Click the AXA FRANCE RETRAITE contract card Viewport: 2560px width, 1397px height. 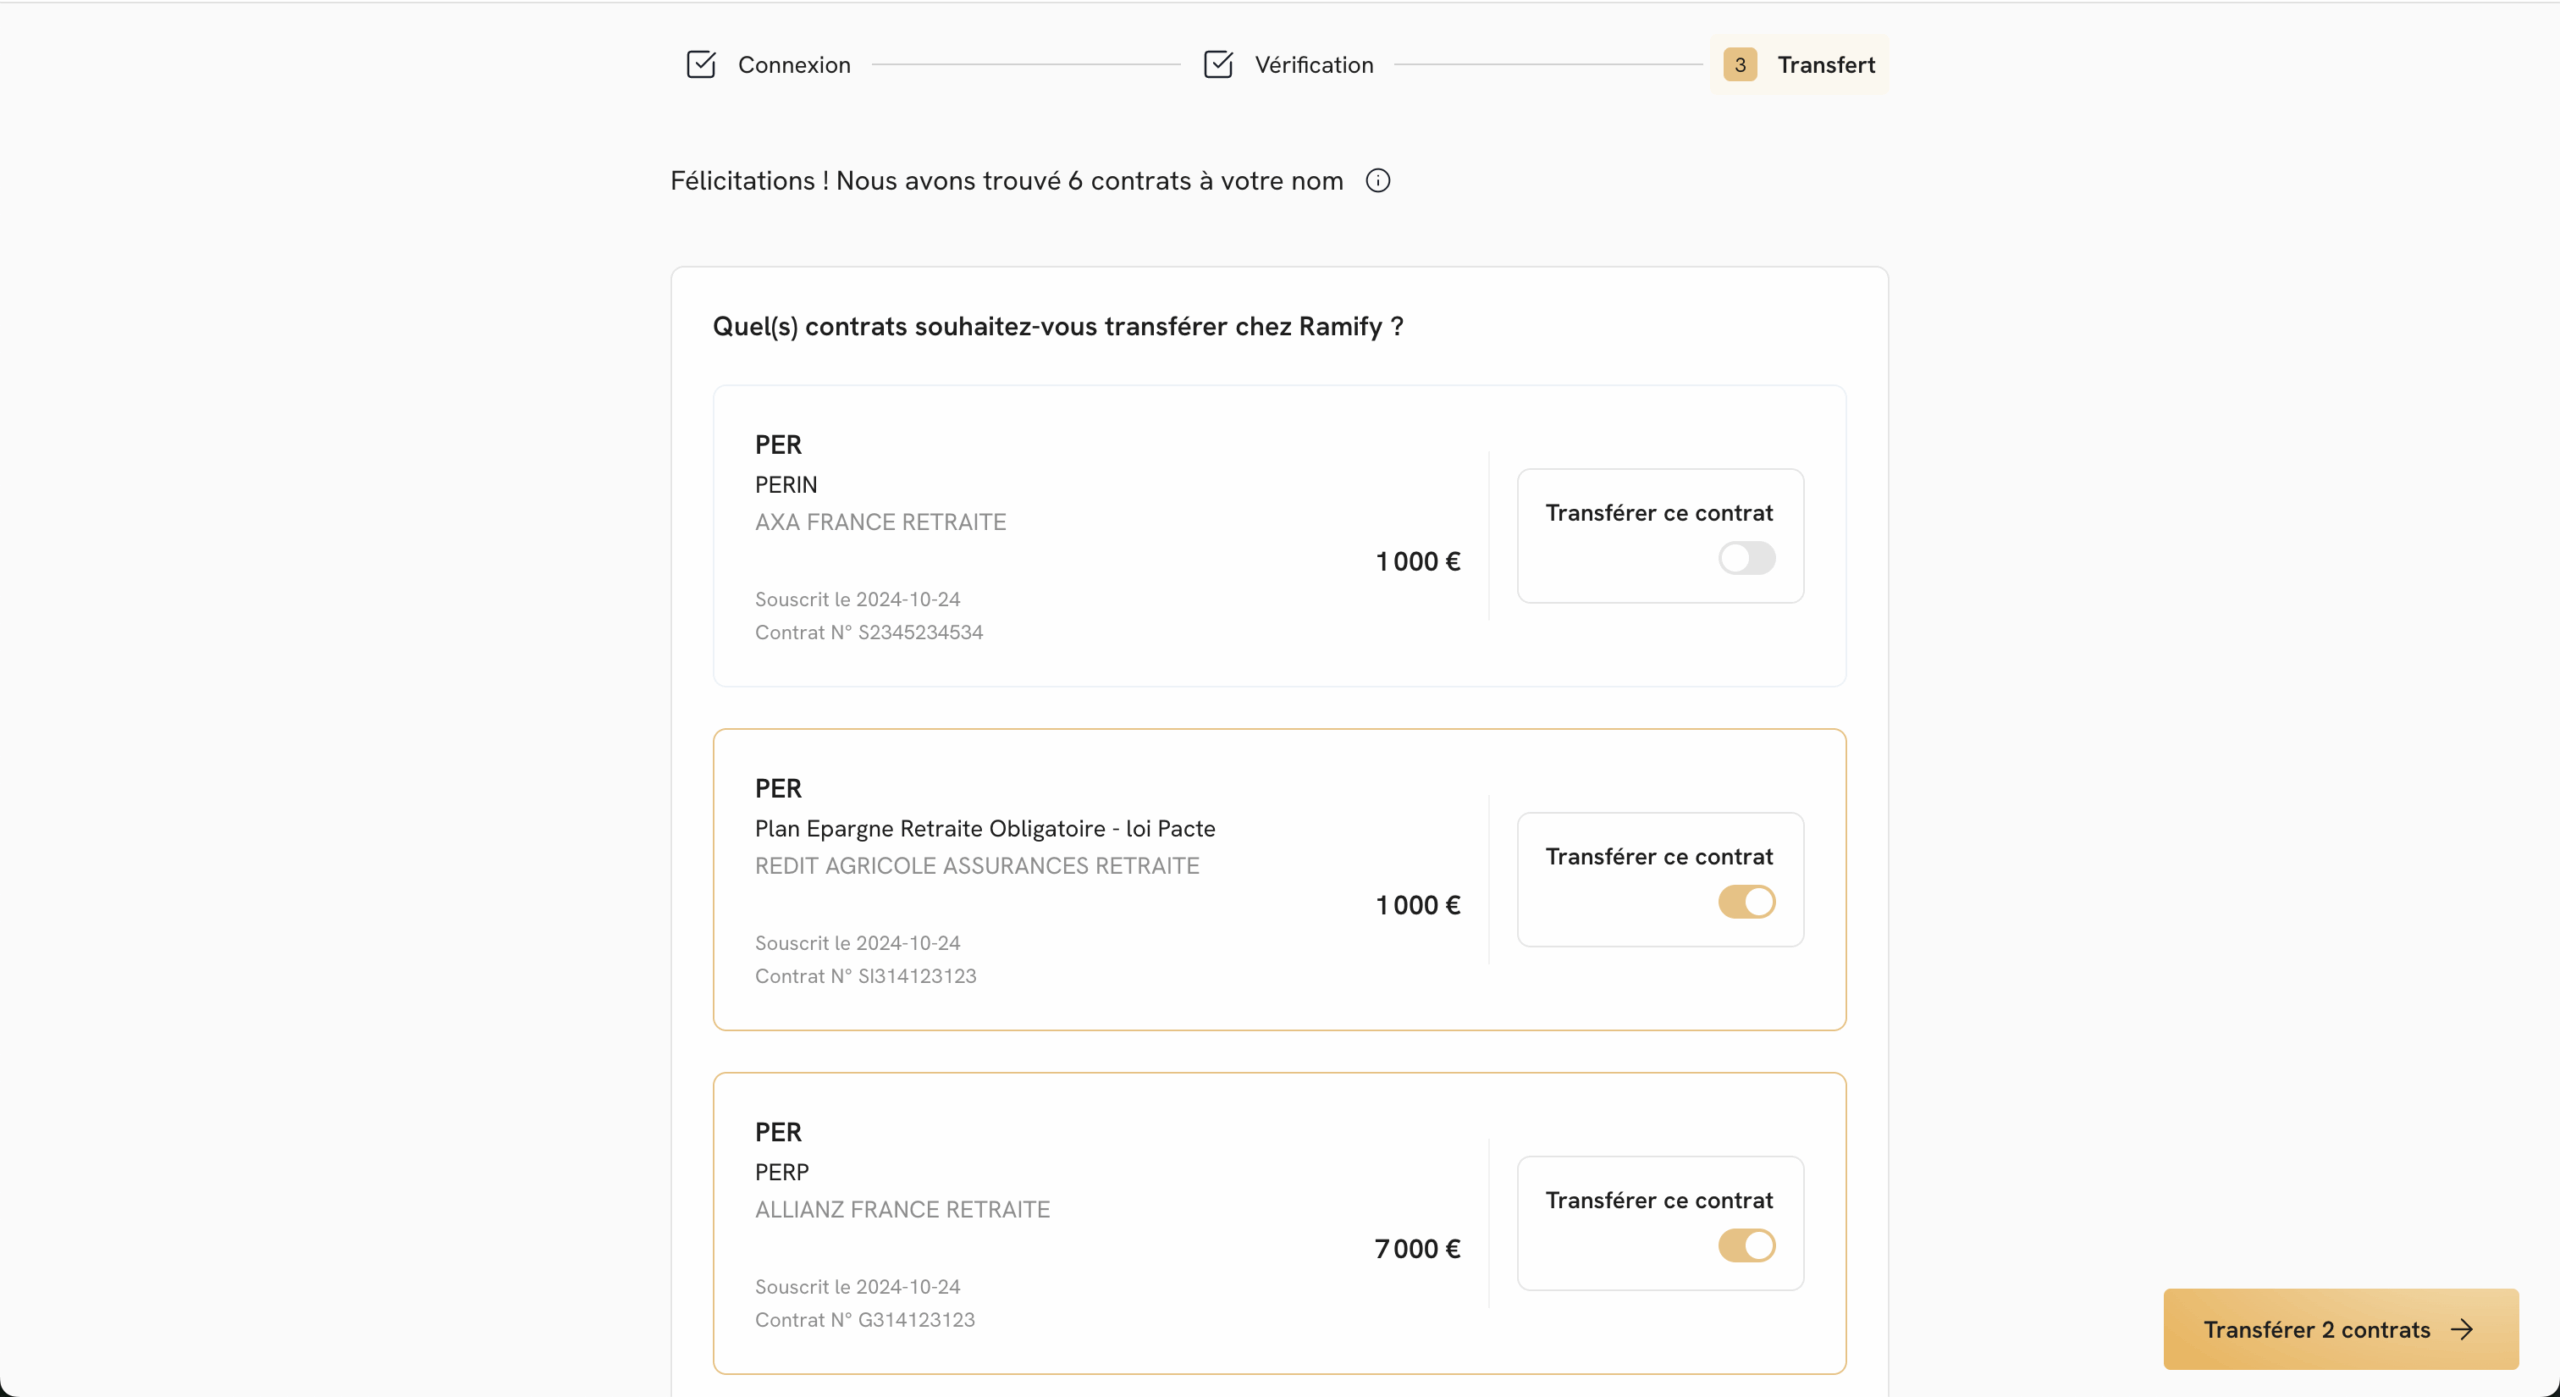[x=1100, y=536]
